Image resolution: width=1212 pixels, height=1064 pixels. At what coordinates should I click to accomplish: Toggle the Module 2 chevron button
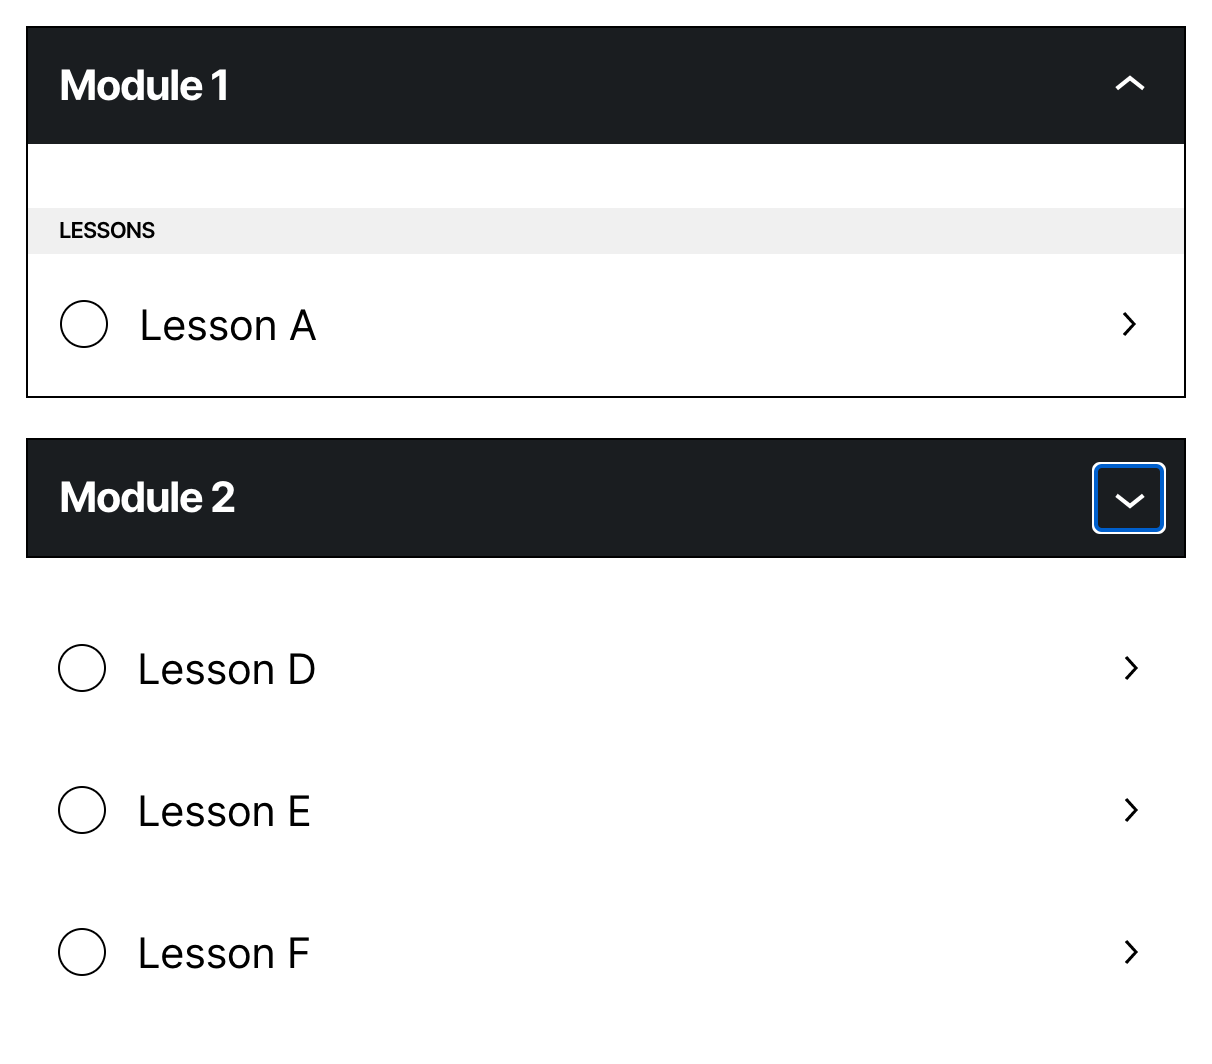(x=1129, y=498)
